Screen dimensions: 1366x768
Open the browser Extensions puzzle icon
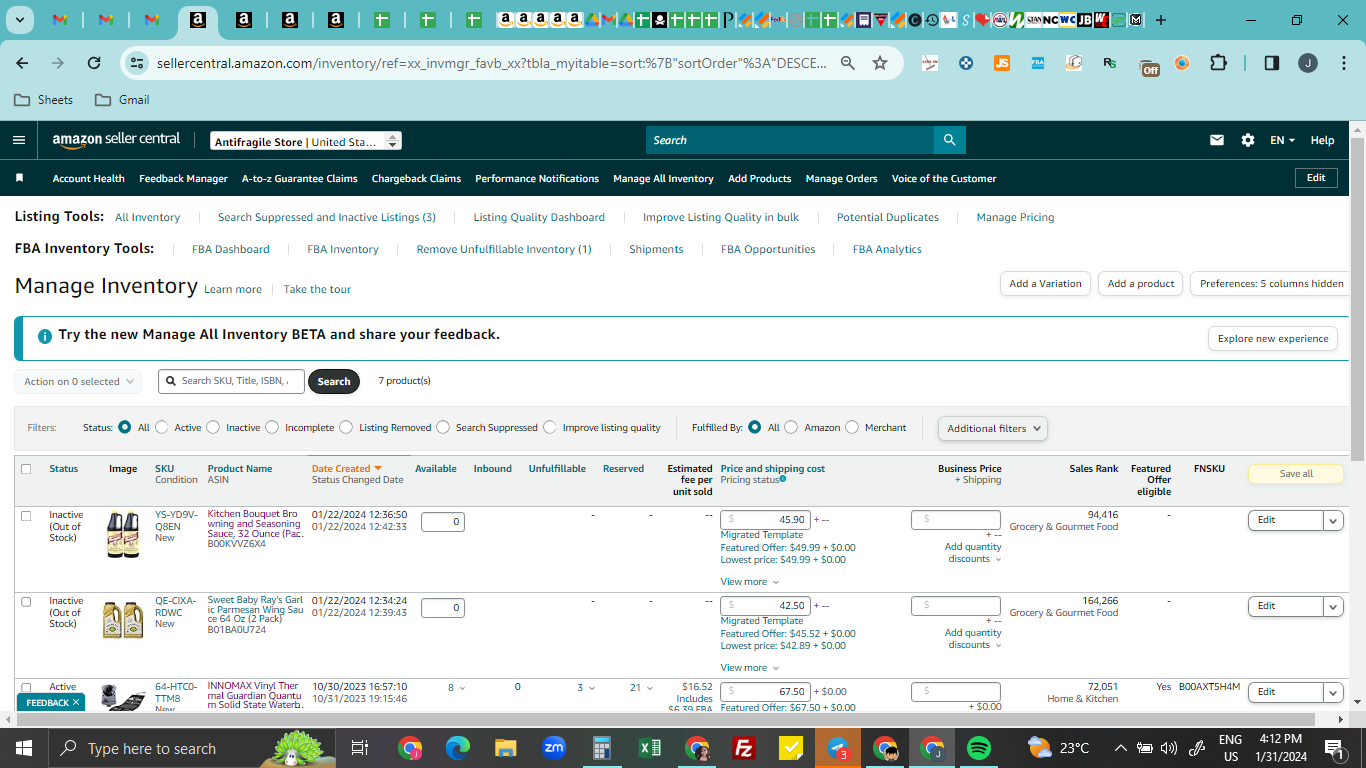tap(1218, 63)
